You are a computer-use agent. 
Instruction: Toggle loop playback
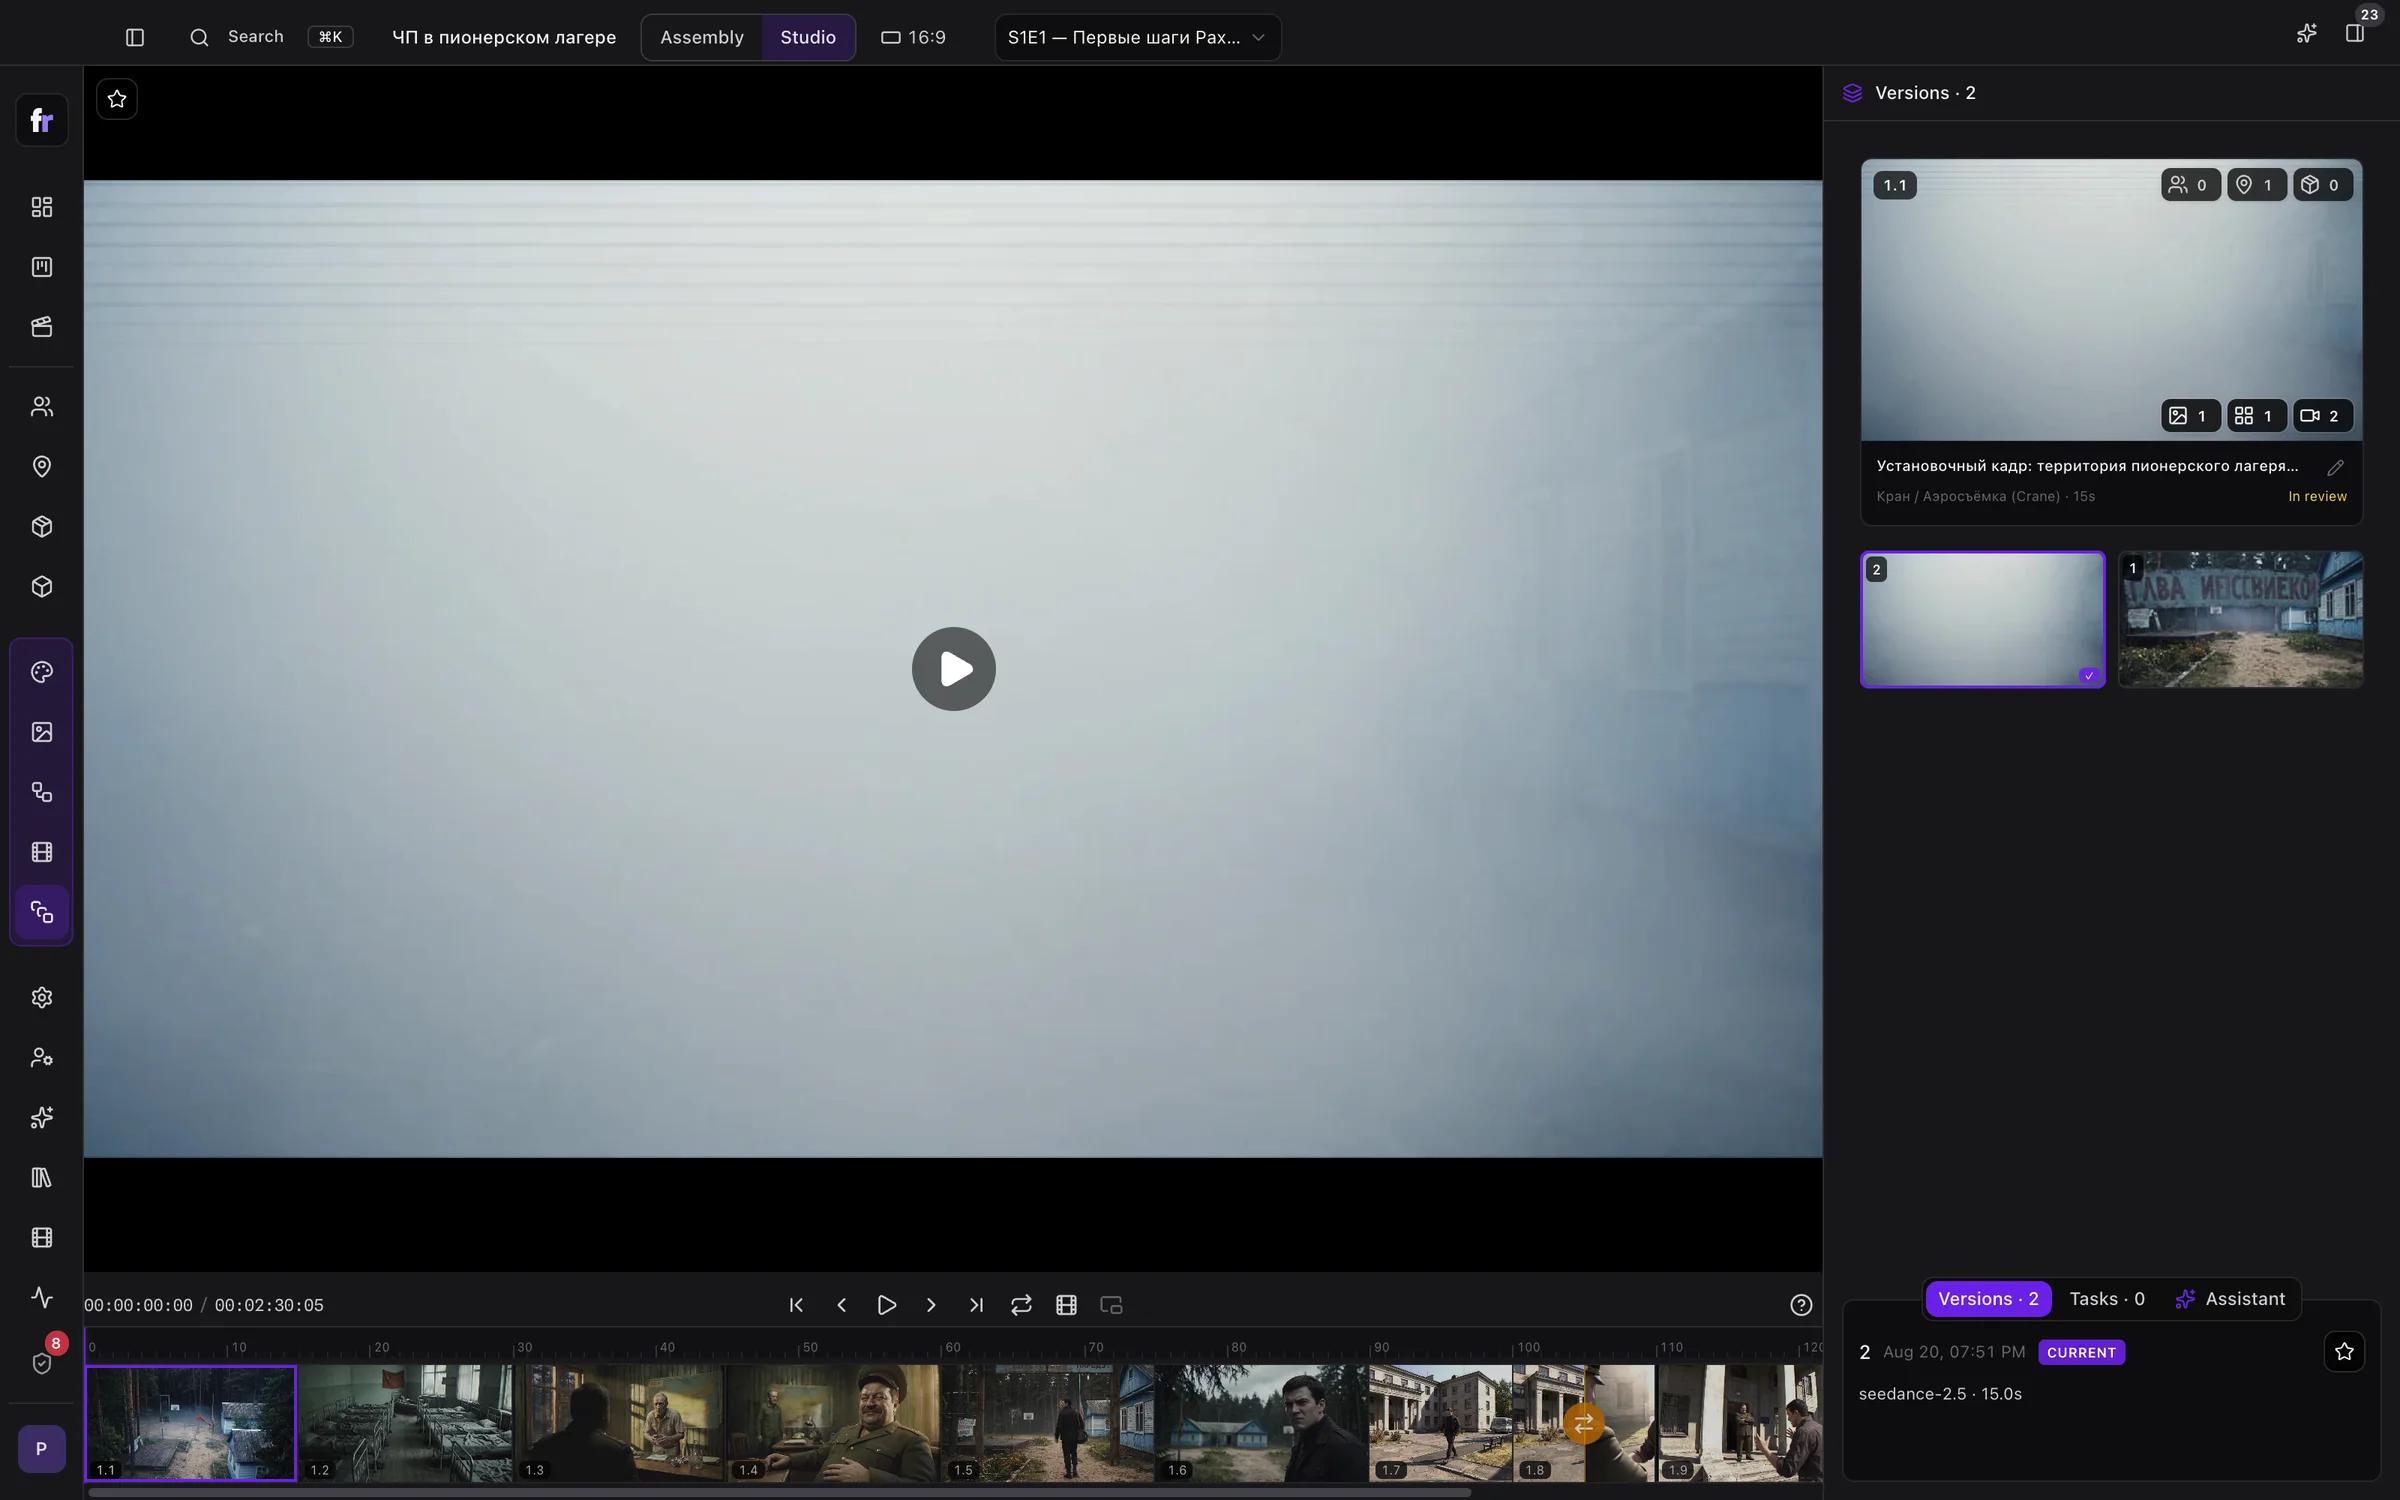(1021, 1305)
